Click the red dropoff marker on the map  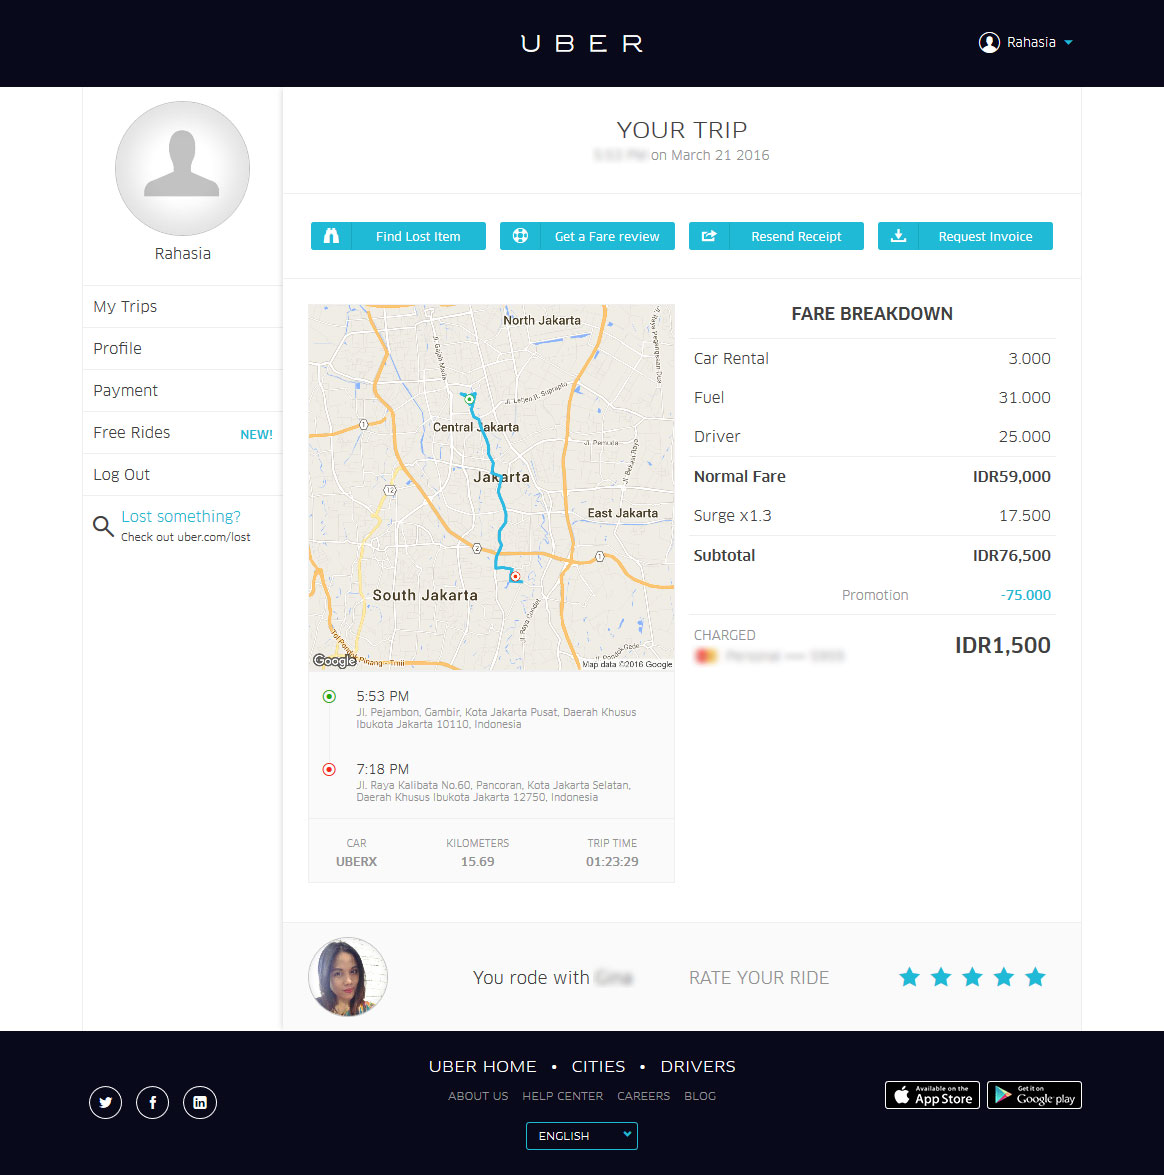[x=516, y=576]
